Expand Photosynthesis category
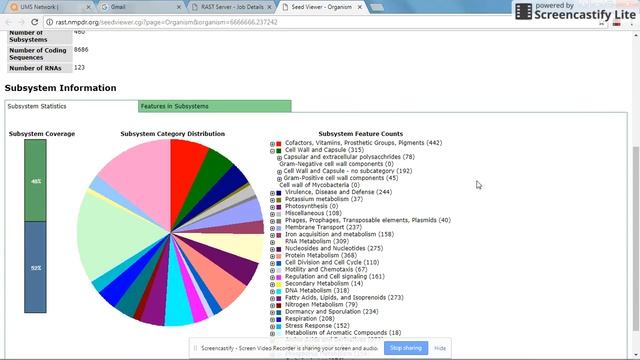The height and width of the screenshot is (360, 640). click(272, 207)
